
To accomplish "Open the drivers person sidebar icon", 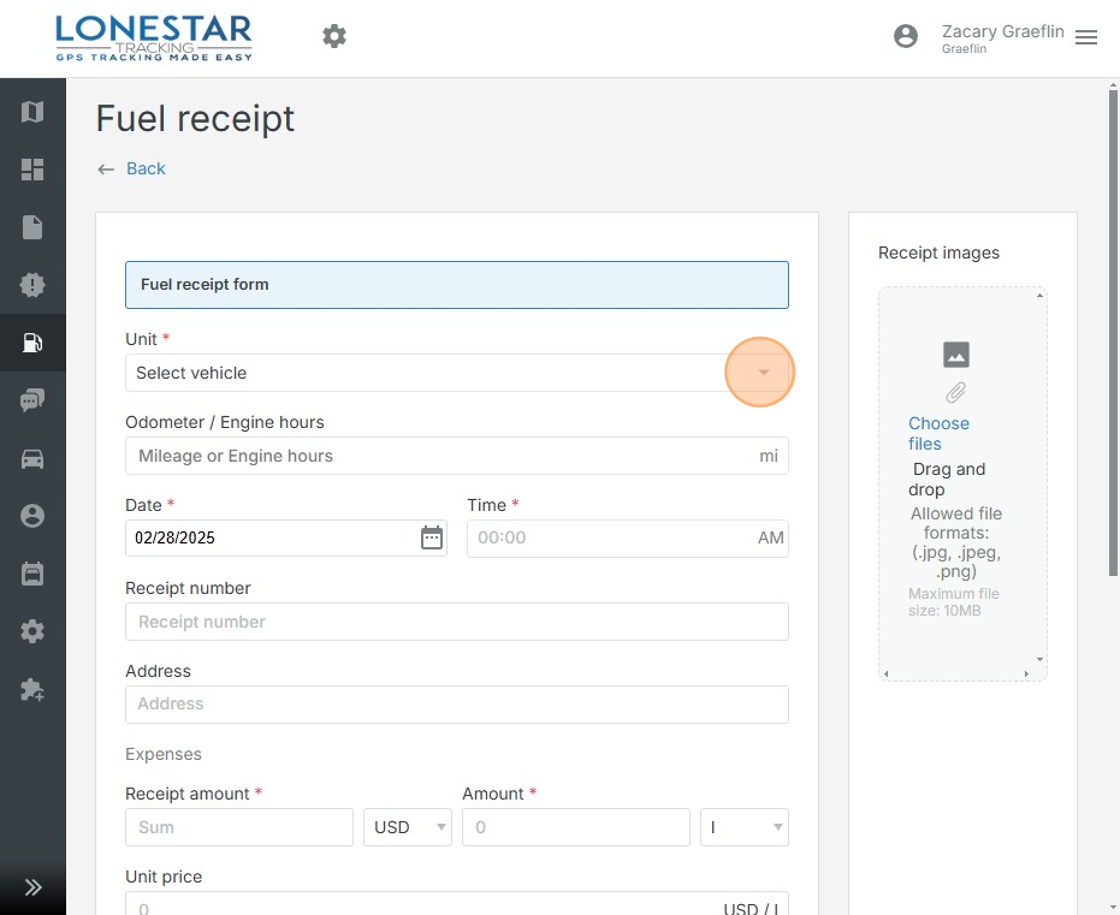I will point(32,516).
